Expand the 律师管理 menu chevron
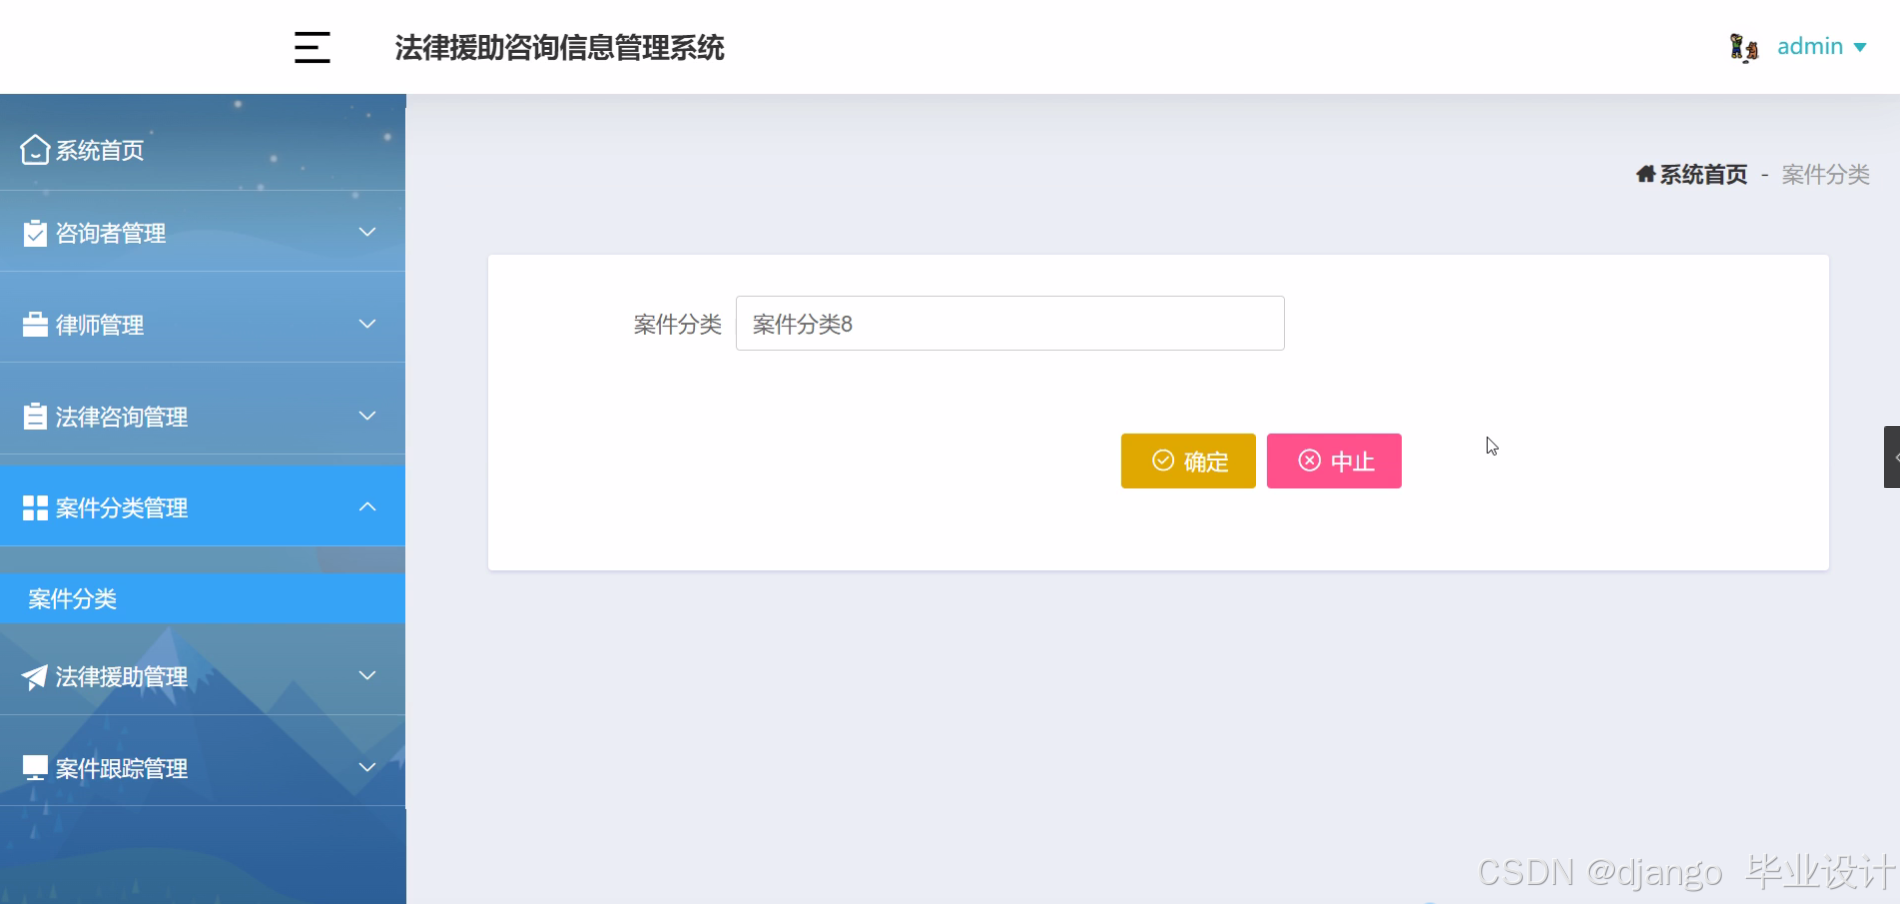Screen dimensions: 1900x904 [367, 324]
